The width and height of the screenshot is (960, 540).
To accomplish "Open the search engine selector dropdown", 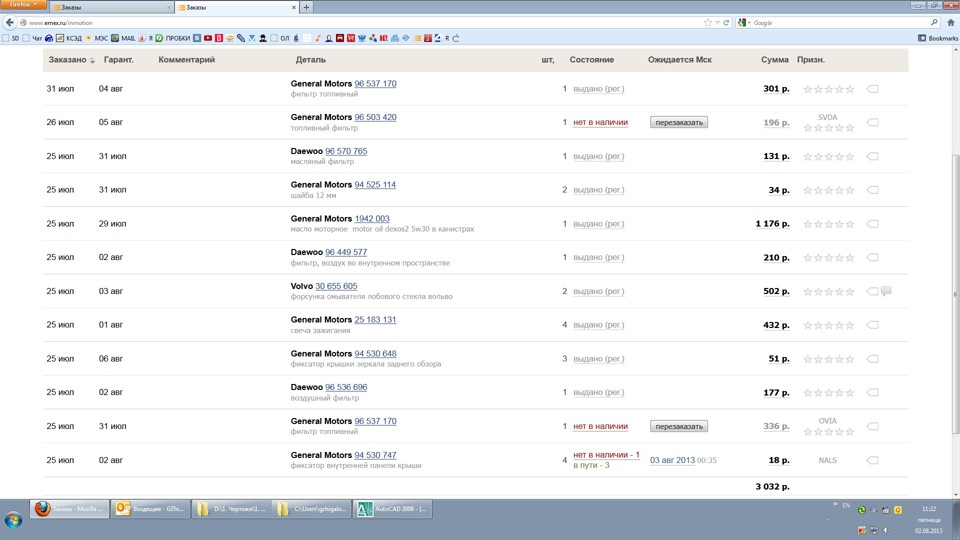I will pyautogui.click(x=744, y=23).
